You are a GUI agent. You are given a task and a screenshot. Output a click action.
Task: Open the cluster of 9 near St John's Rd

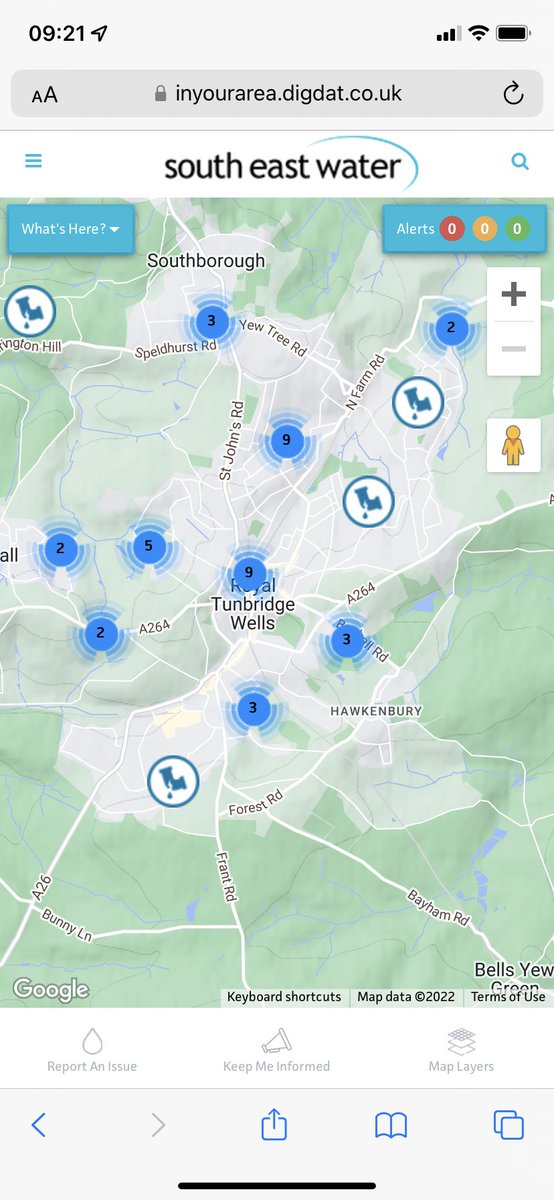[287, 440]
